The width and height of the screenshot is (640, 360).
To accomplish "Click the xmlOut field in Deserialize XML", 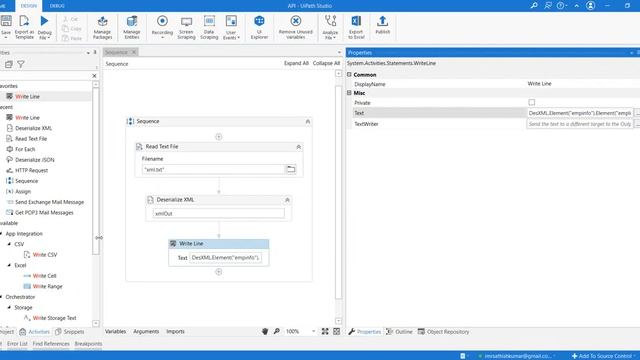I will (x=219, y=213).
